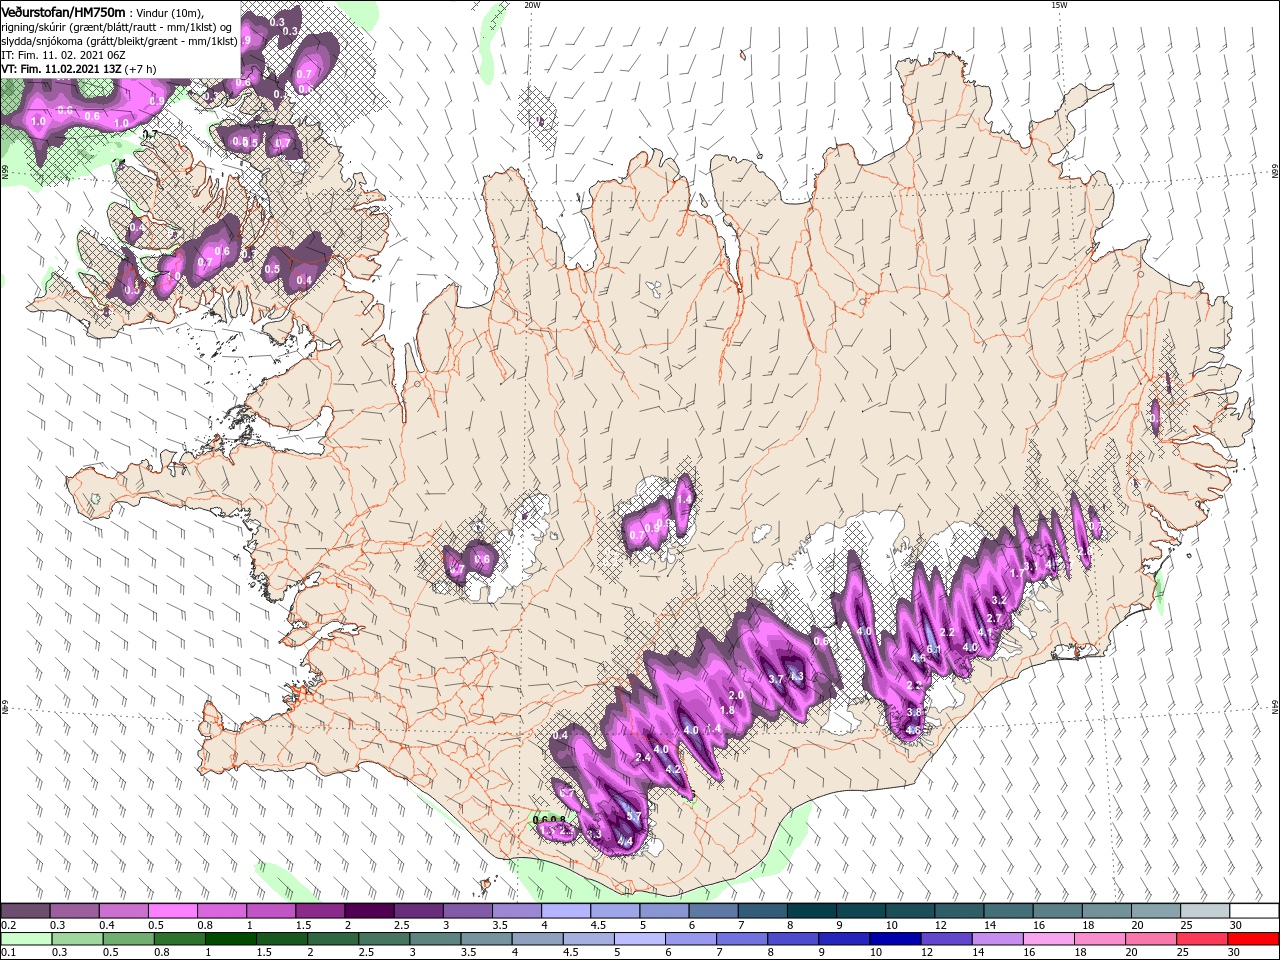Click the 15W longitude label

pyautogui.click(x=1058, y=5)
